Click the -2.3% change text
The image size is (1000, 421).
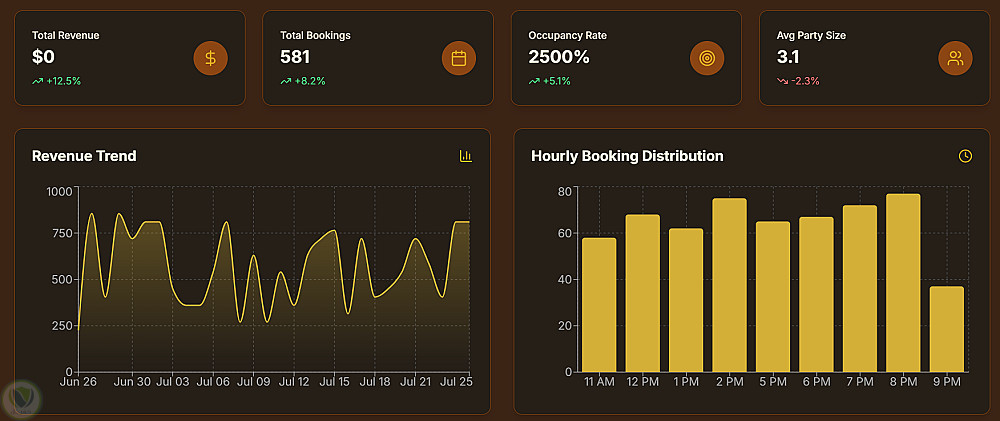point(805,82)
